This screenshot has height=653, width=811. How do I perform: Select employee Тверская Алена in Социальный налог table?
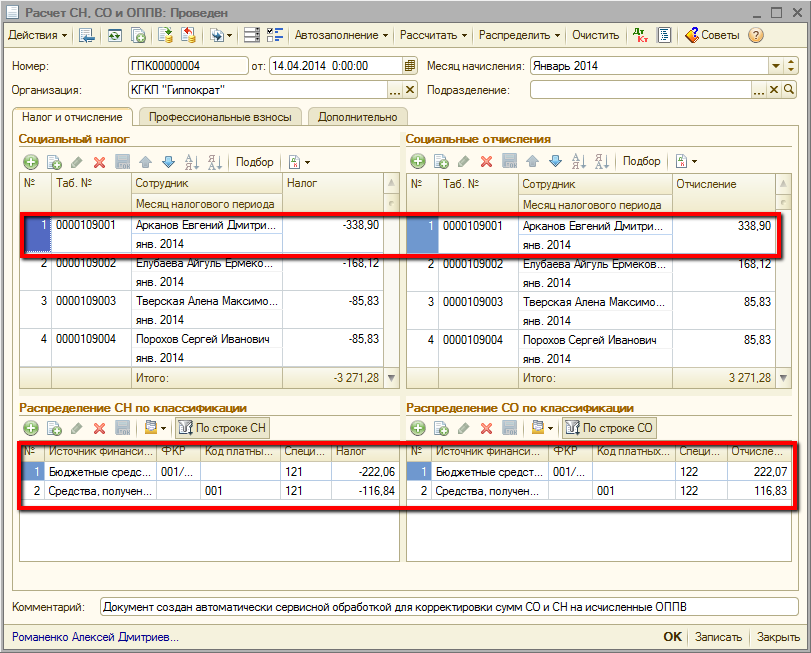(203, 302)
